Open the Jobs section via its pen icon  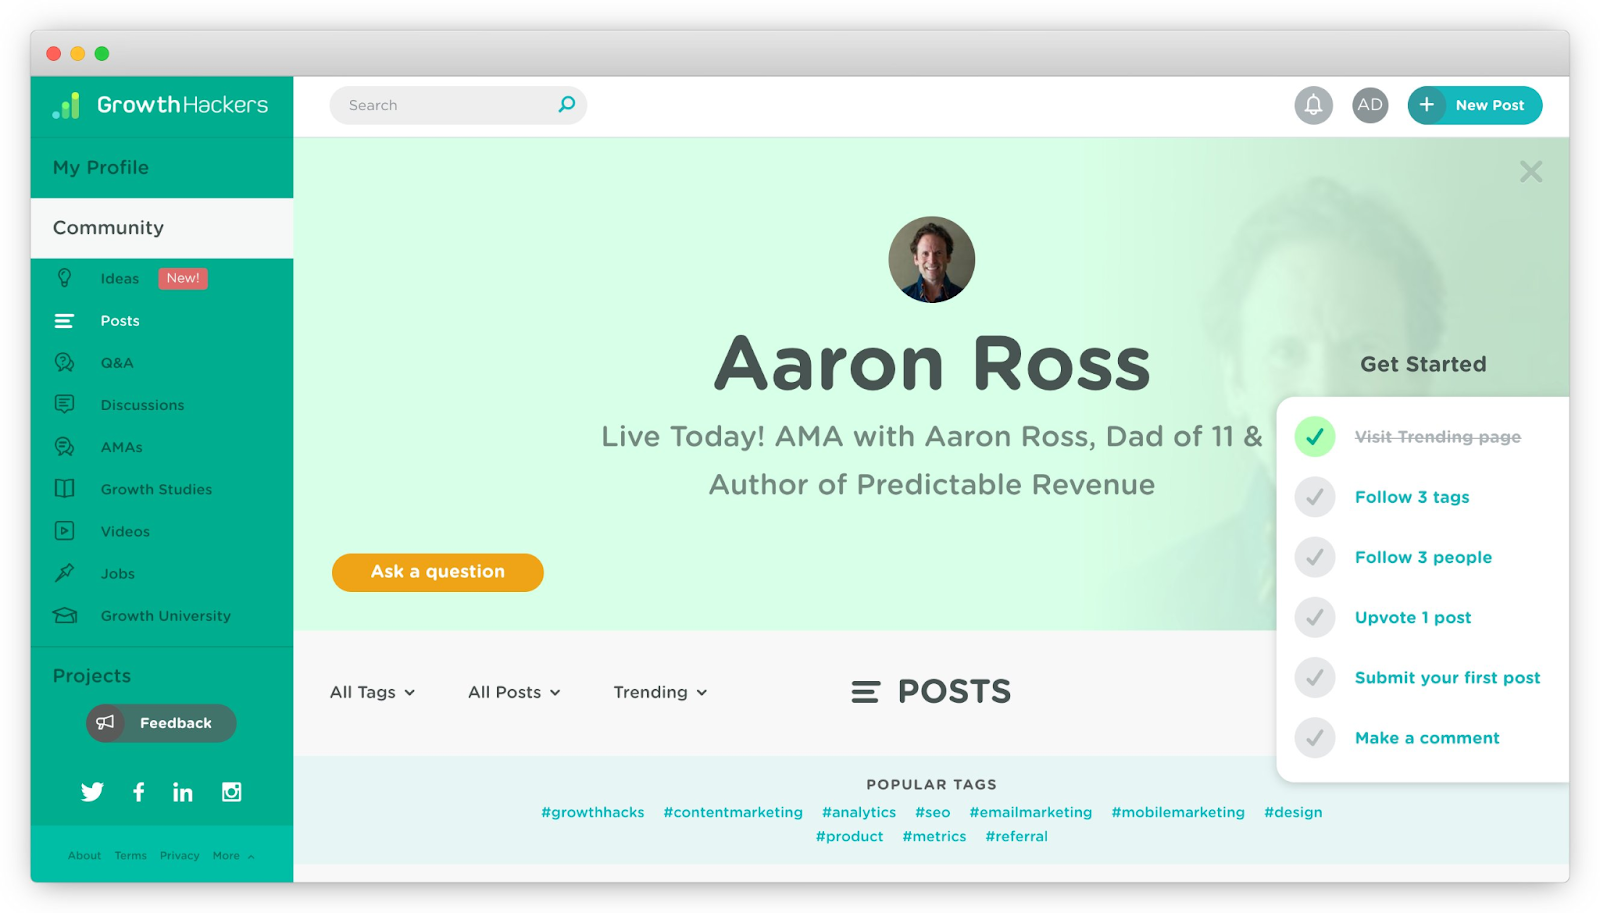[x=64, y=573]
